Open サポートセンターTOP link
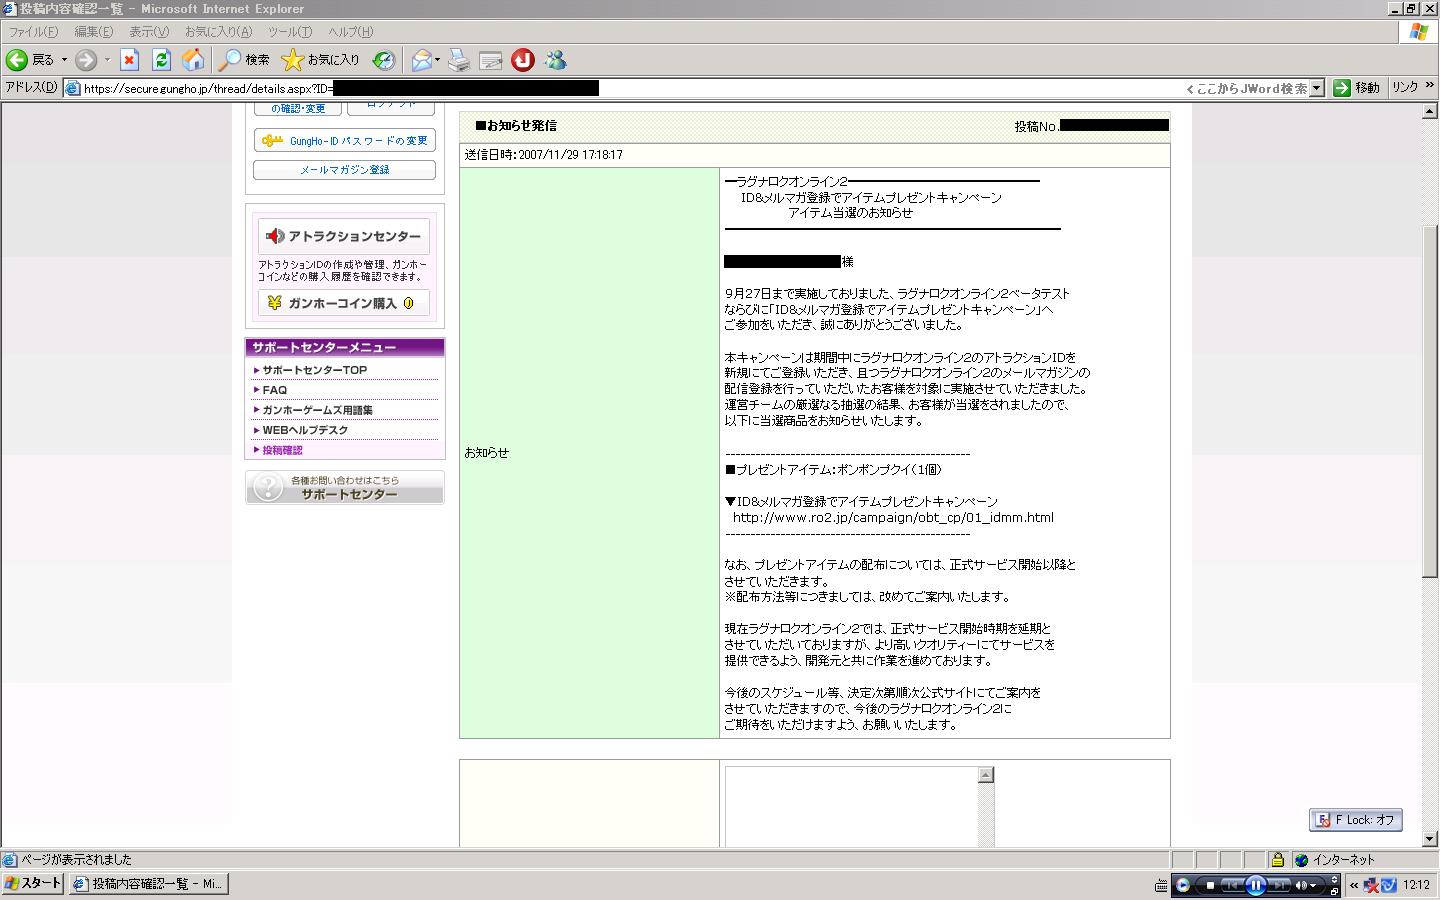 [314, 370]
